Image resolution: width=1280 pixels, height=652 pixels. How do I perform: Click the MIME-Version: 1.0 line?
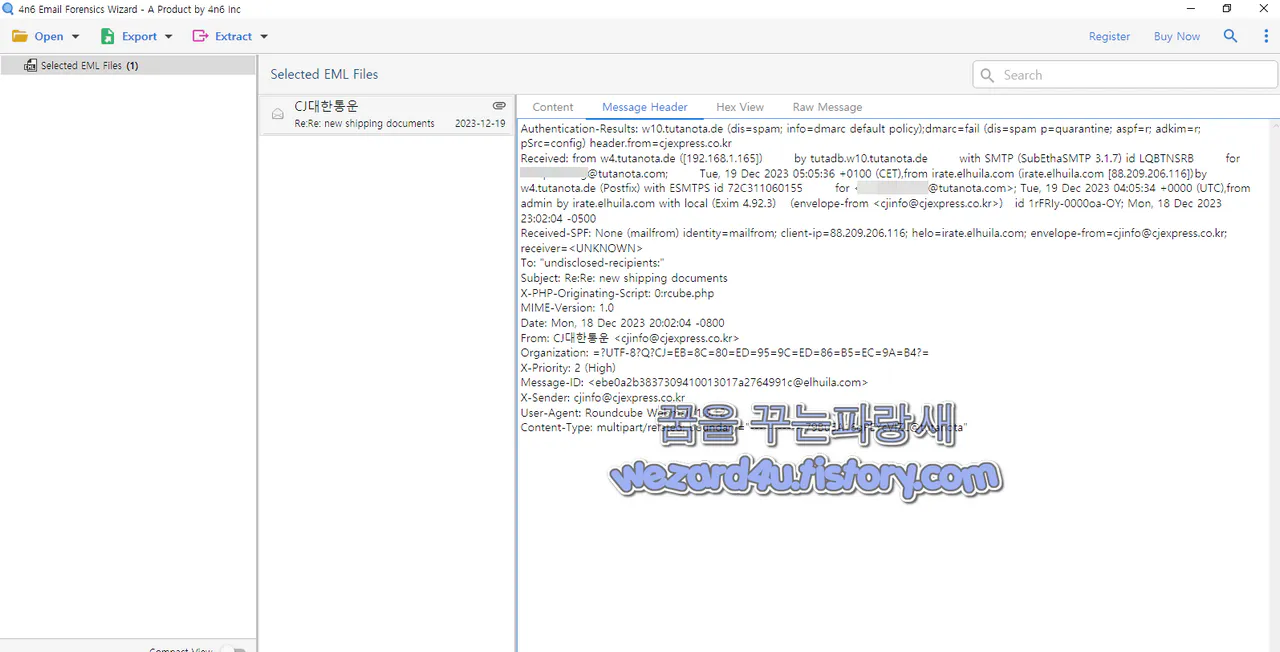pyautogui.click(x=567, y=308)
